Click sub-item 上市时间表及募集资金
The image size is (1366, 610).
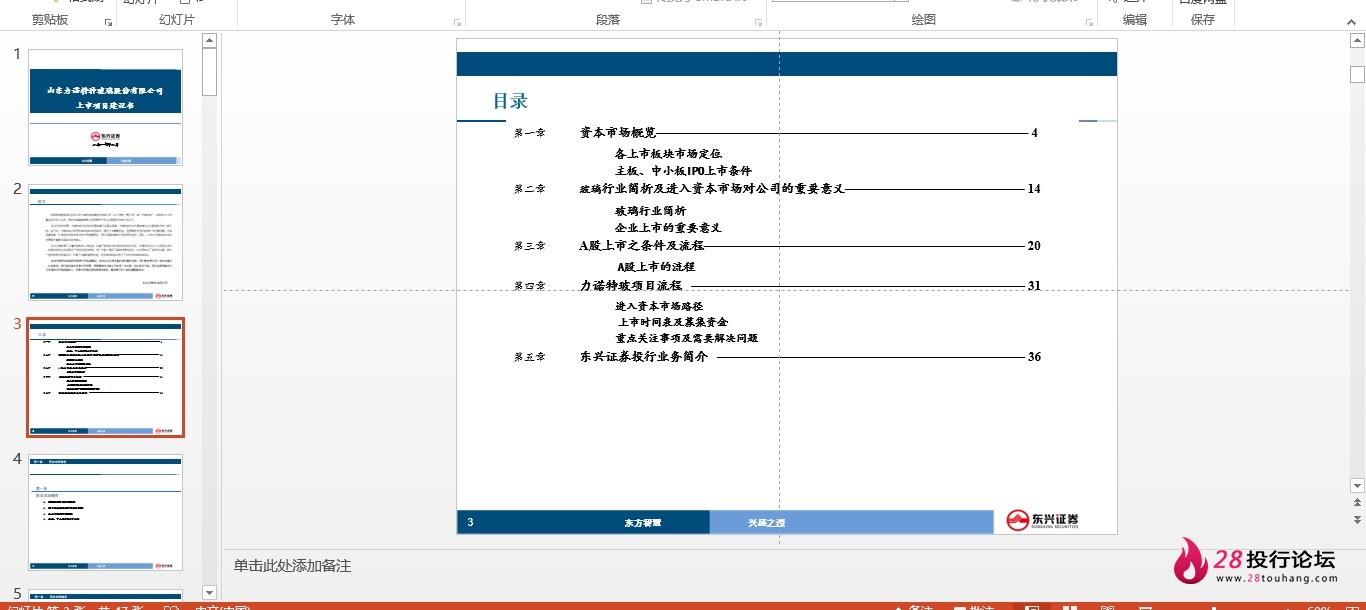(673, 322)
